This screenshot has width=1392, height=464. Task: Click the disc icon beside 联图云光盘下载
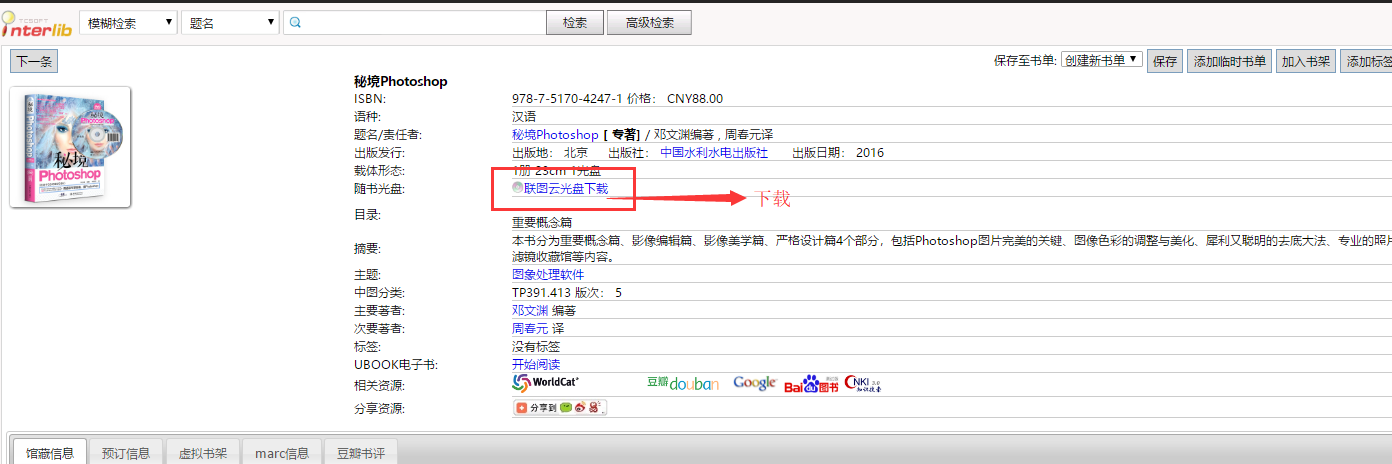click(517, 188)
